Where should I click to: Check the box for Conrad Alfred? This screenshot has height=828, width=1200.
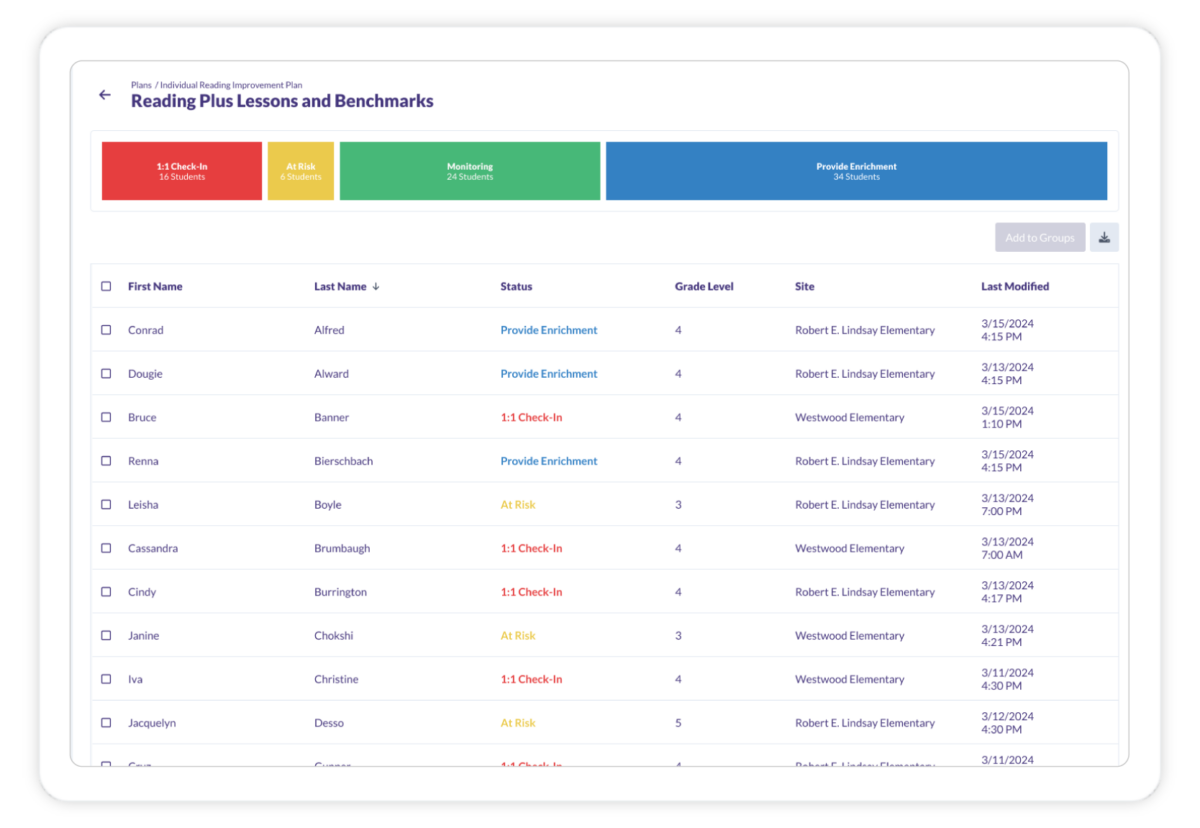coord(107,330)
